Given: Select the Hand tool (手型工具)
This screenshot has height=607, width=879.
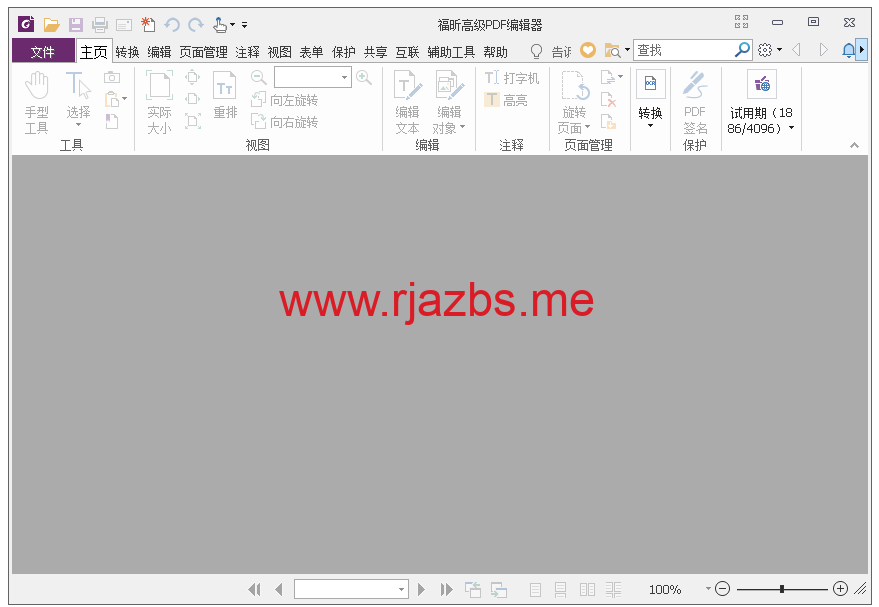Looking at the screenshot, I should [37, 103].
